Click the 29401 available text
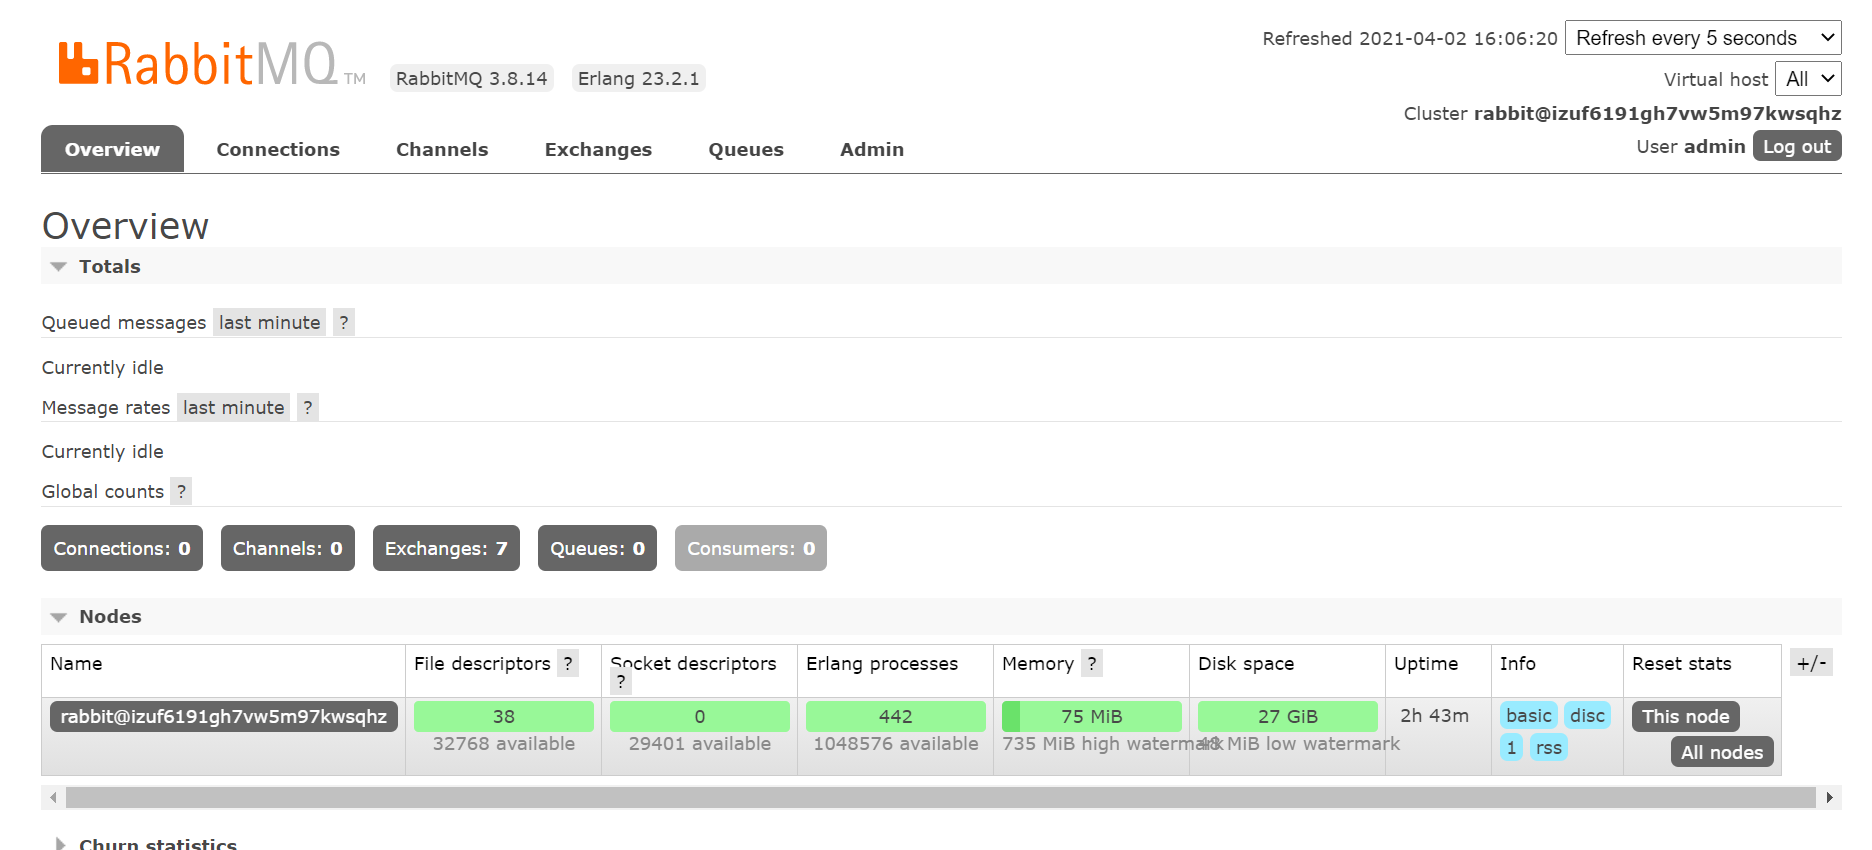This screenshot has width=1872, height=850. 700,743
